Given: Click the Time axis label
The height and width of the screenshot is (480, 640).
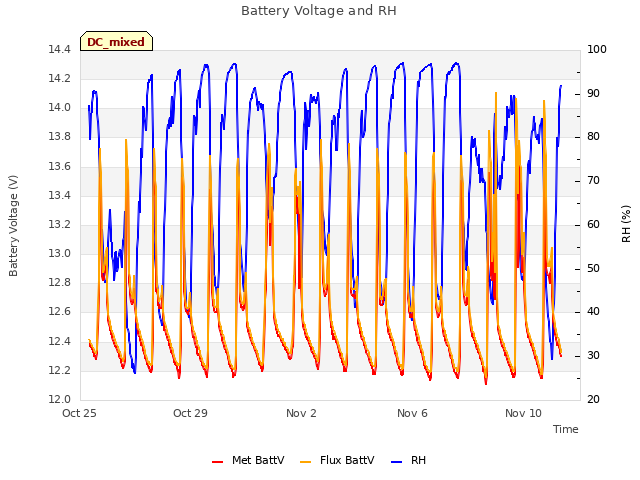Looking at the screenshot, I should pos(565,429).
